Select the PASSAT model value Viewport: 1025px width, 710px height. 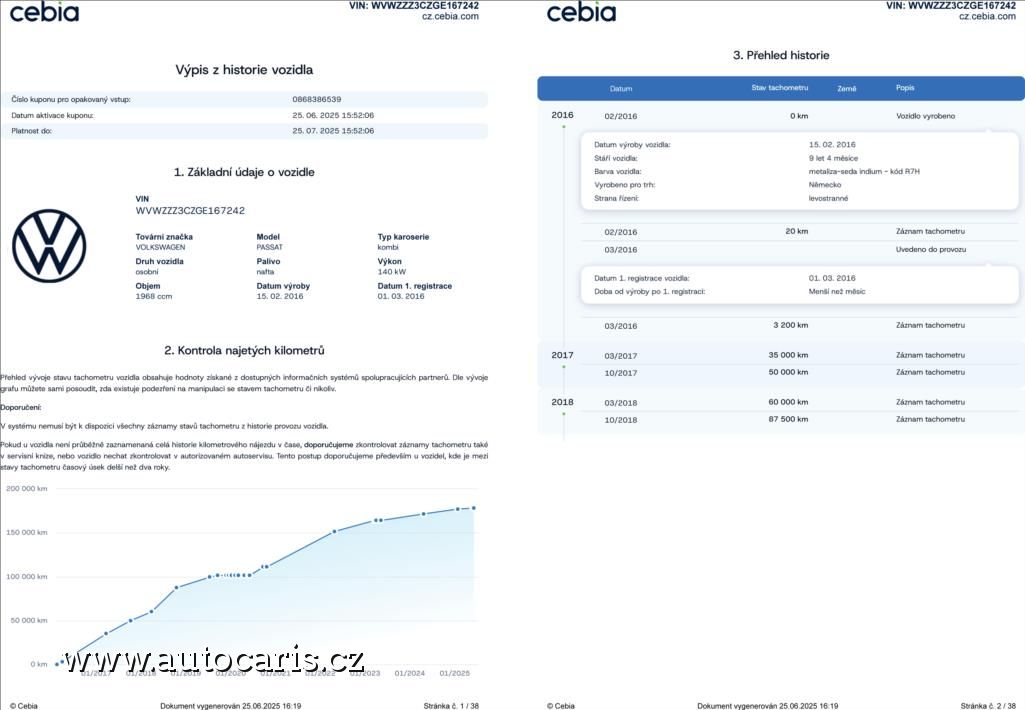coord(269,247)
